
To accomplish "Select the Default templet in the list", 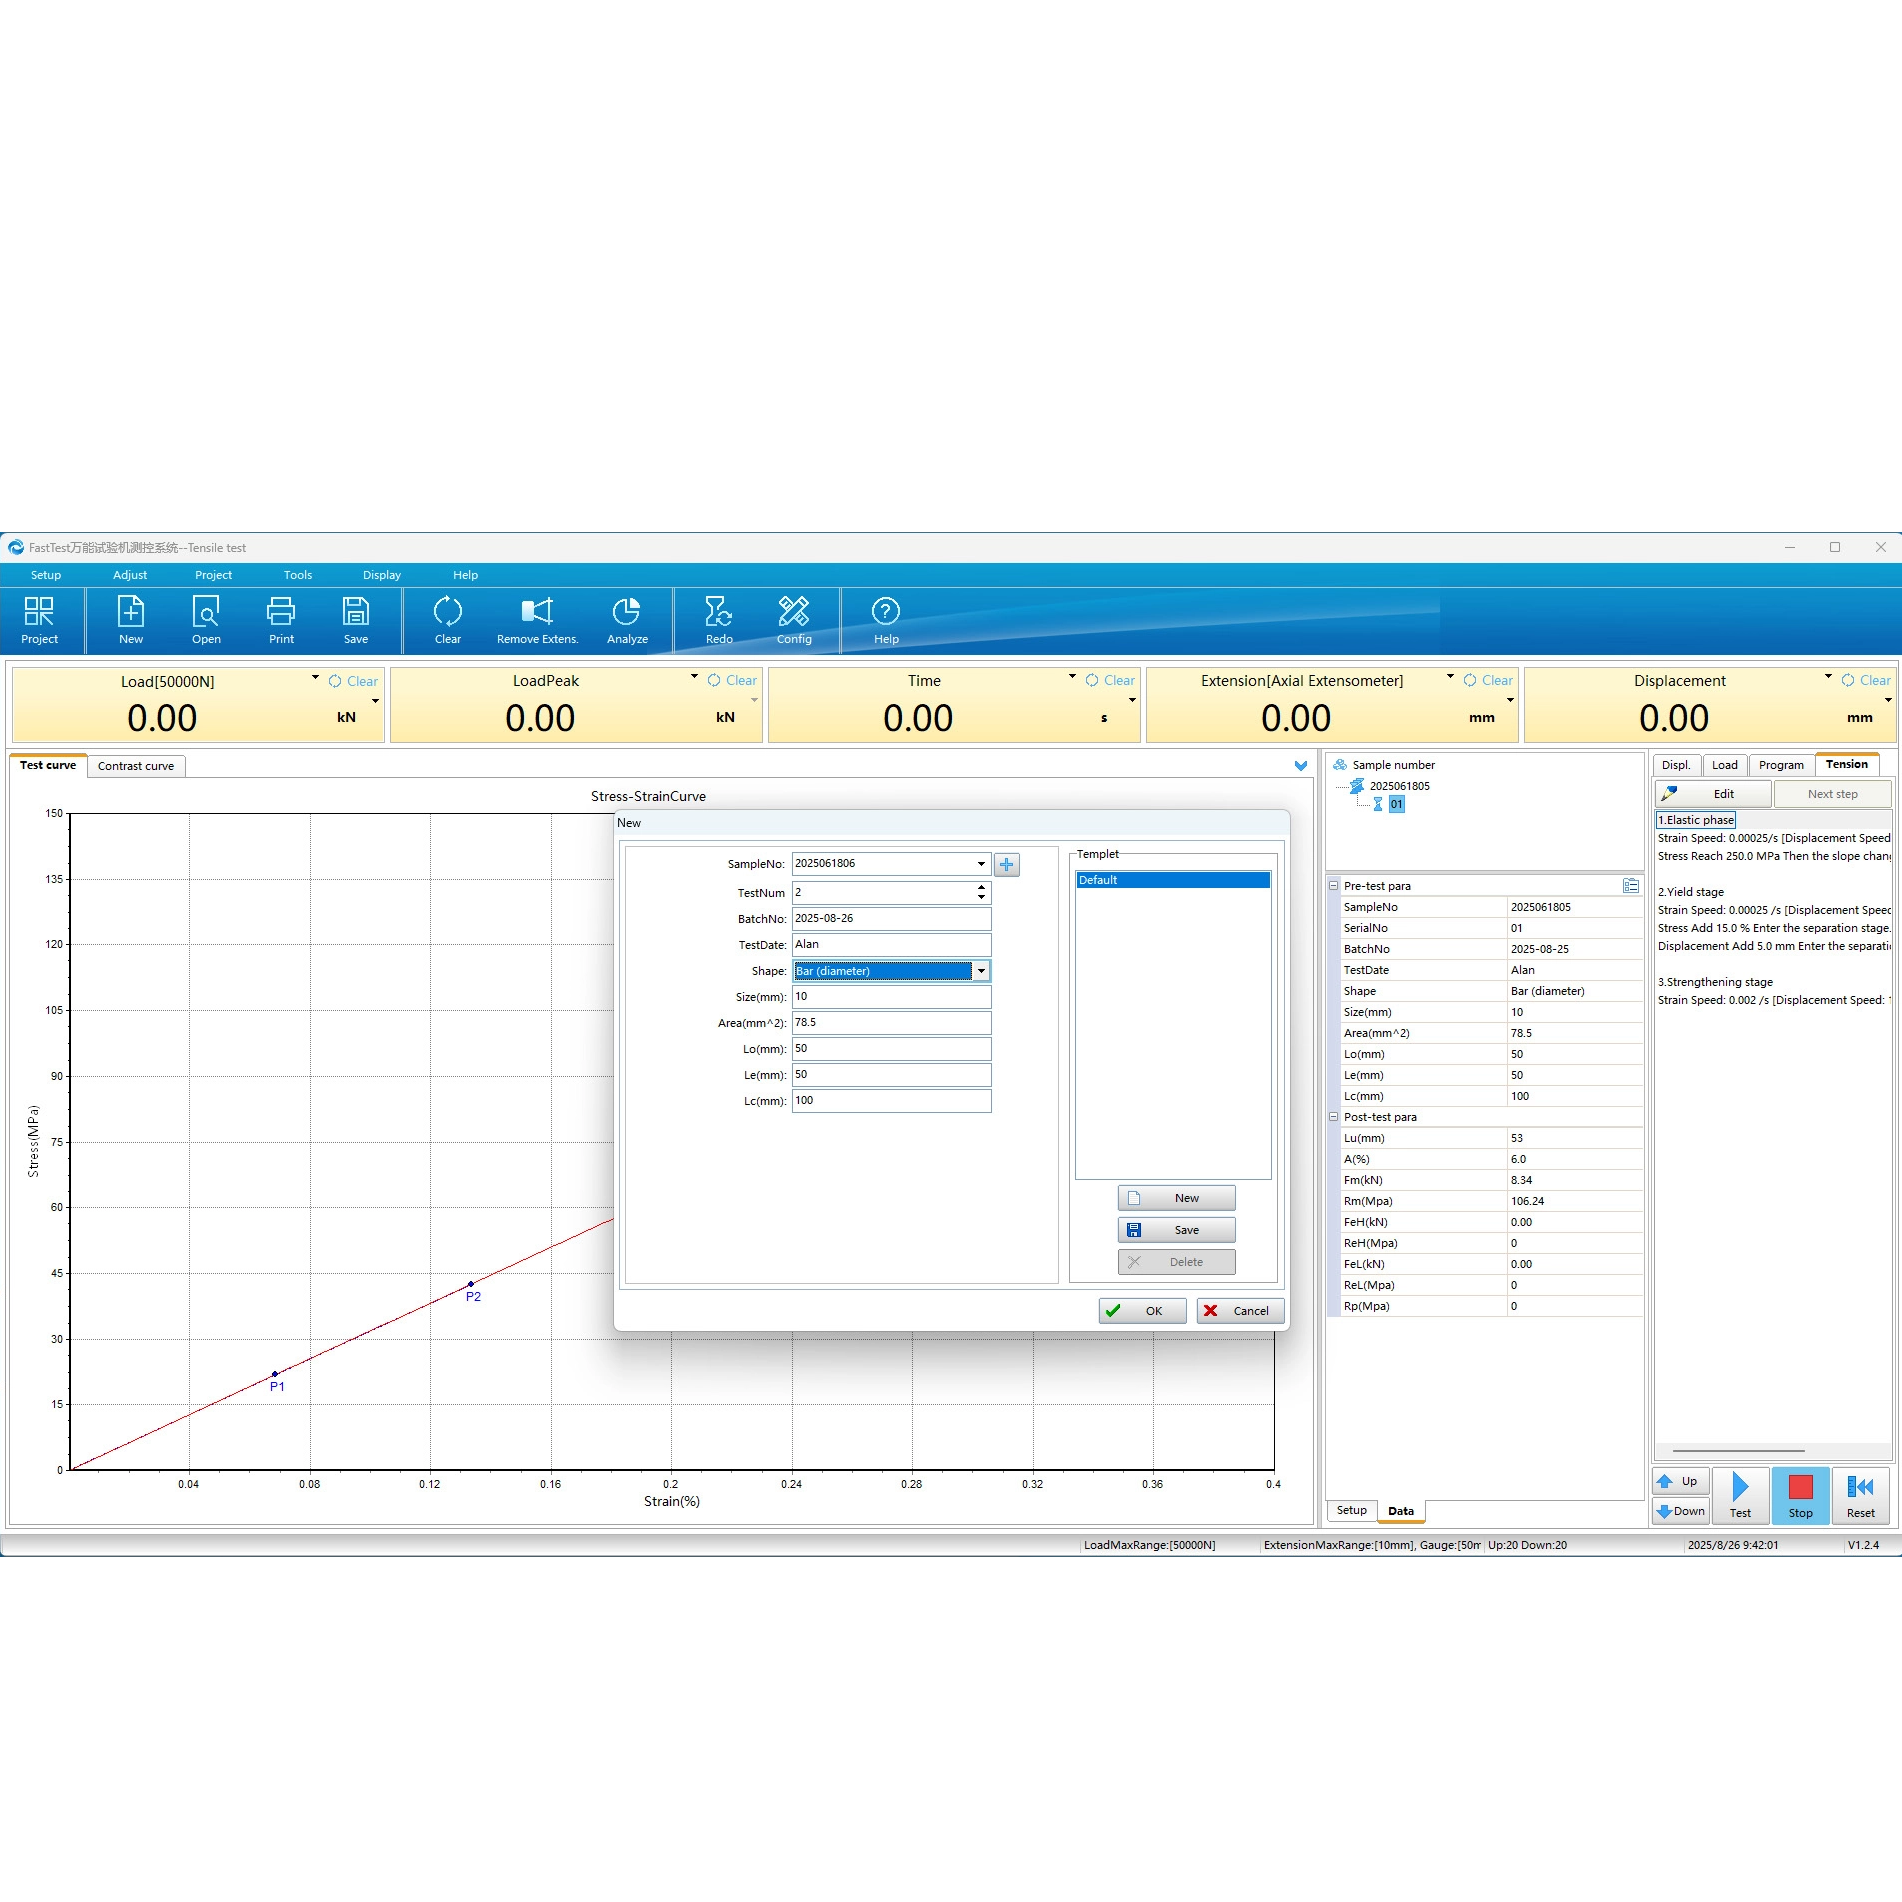I will pos(1172,879).
